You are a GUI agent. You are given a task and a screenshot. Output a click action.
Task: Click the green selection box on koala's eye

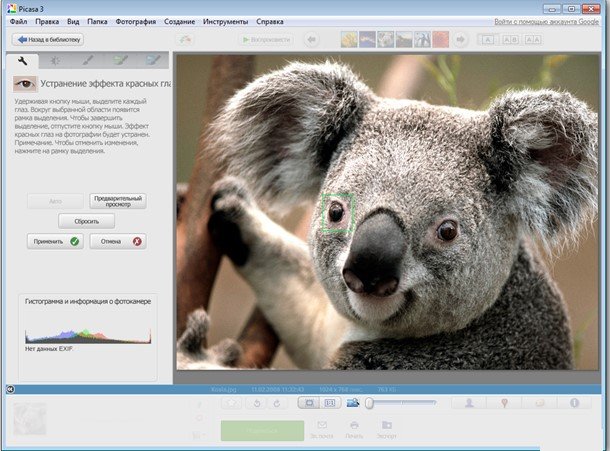[337, 212]
